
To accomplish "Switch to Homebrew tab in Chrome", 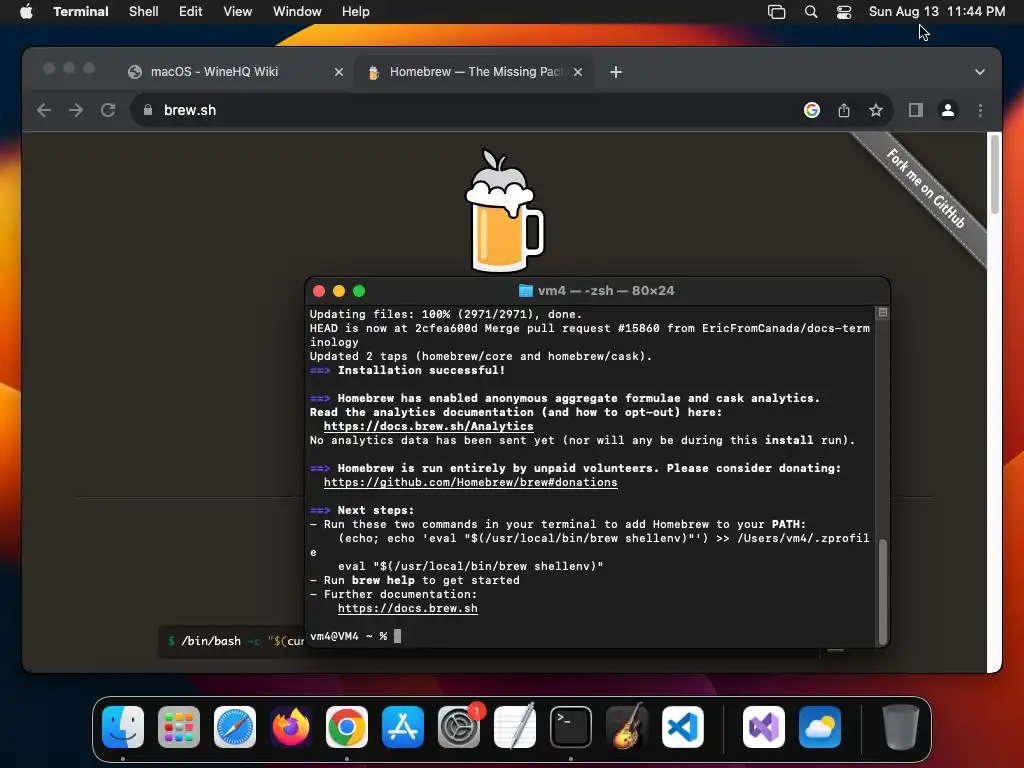I will 475,72.
